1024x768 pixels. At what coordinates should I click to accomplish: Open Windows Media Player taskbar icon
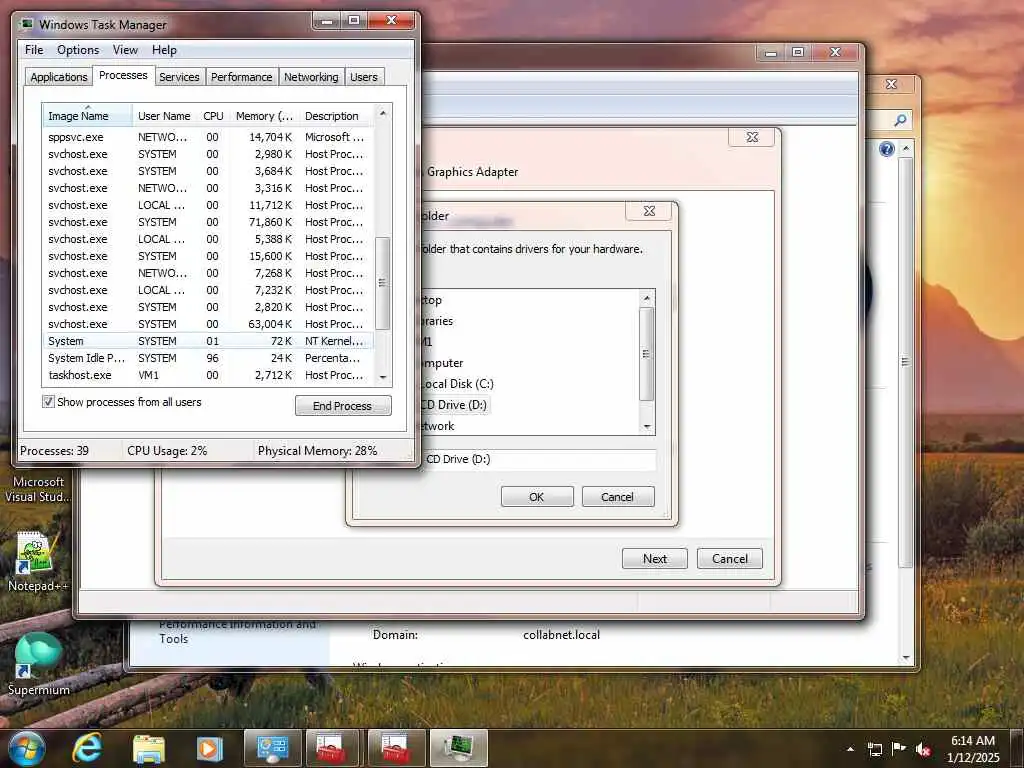click(x=209, y=748)
